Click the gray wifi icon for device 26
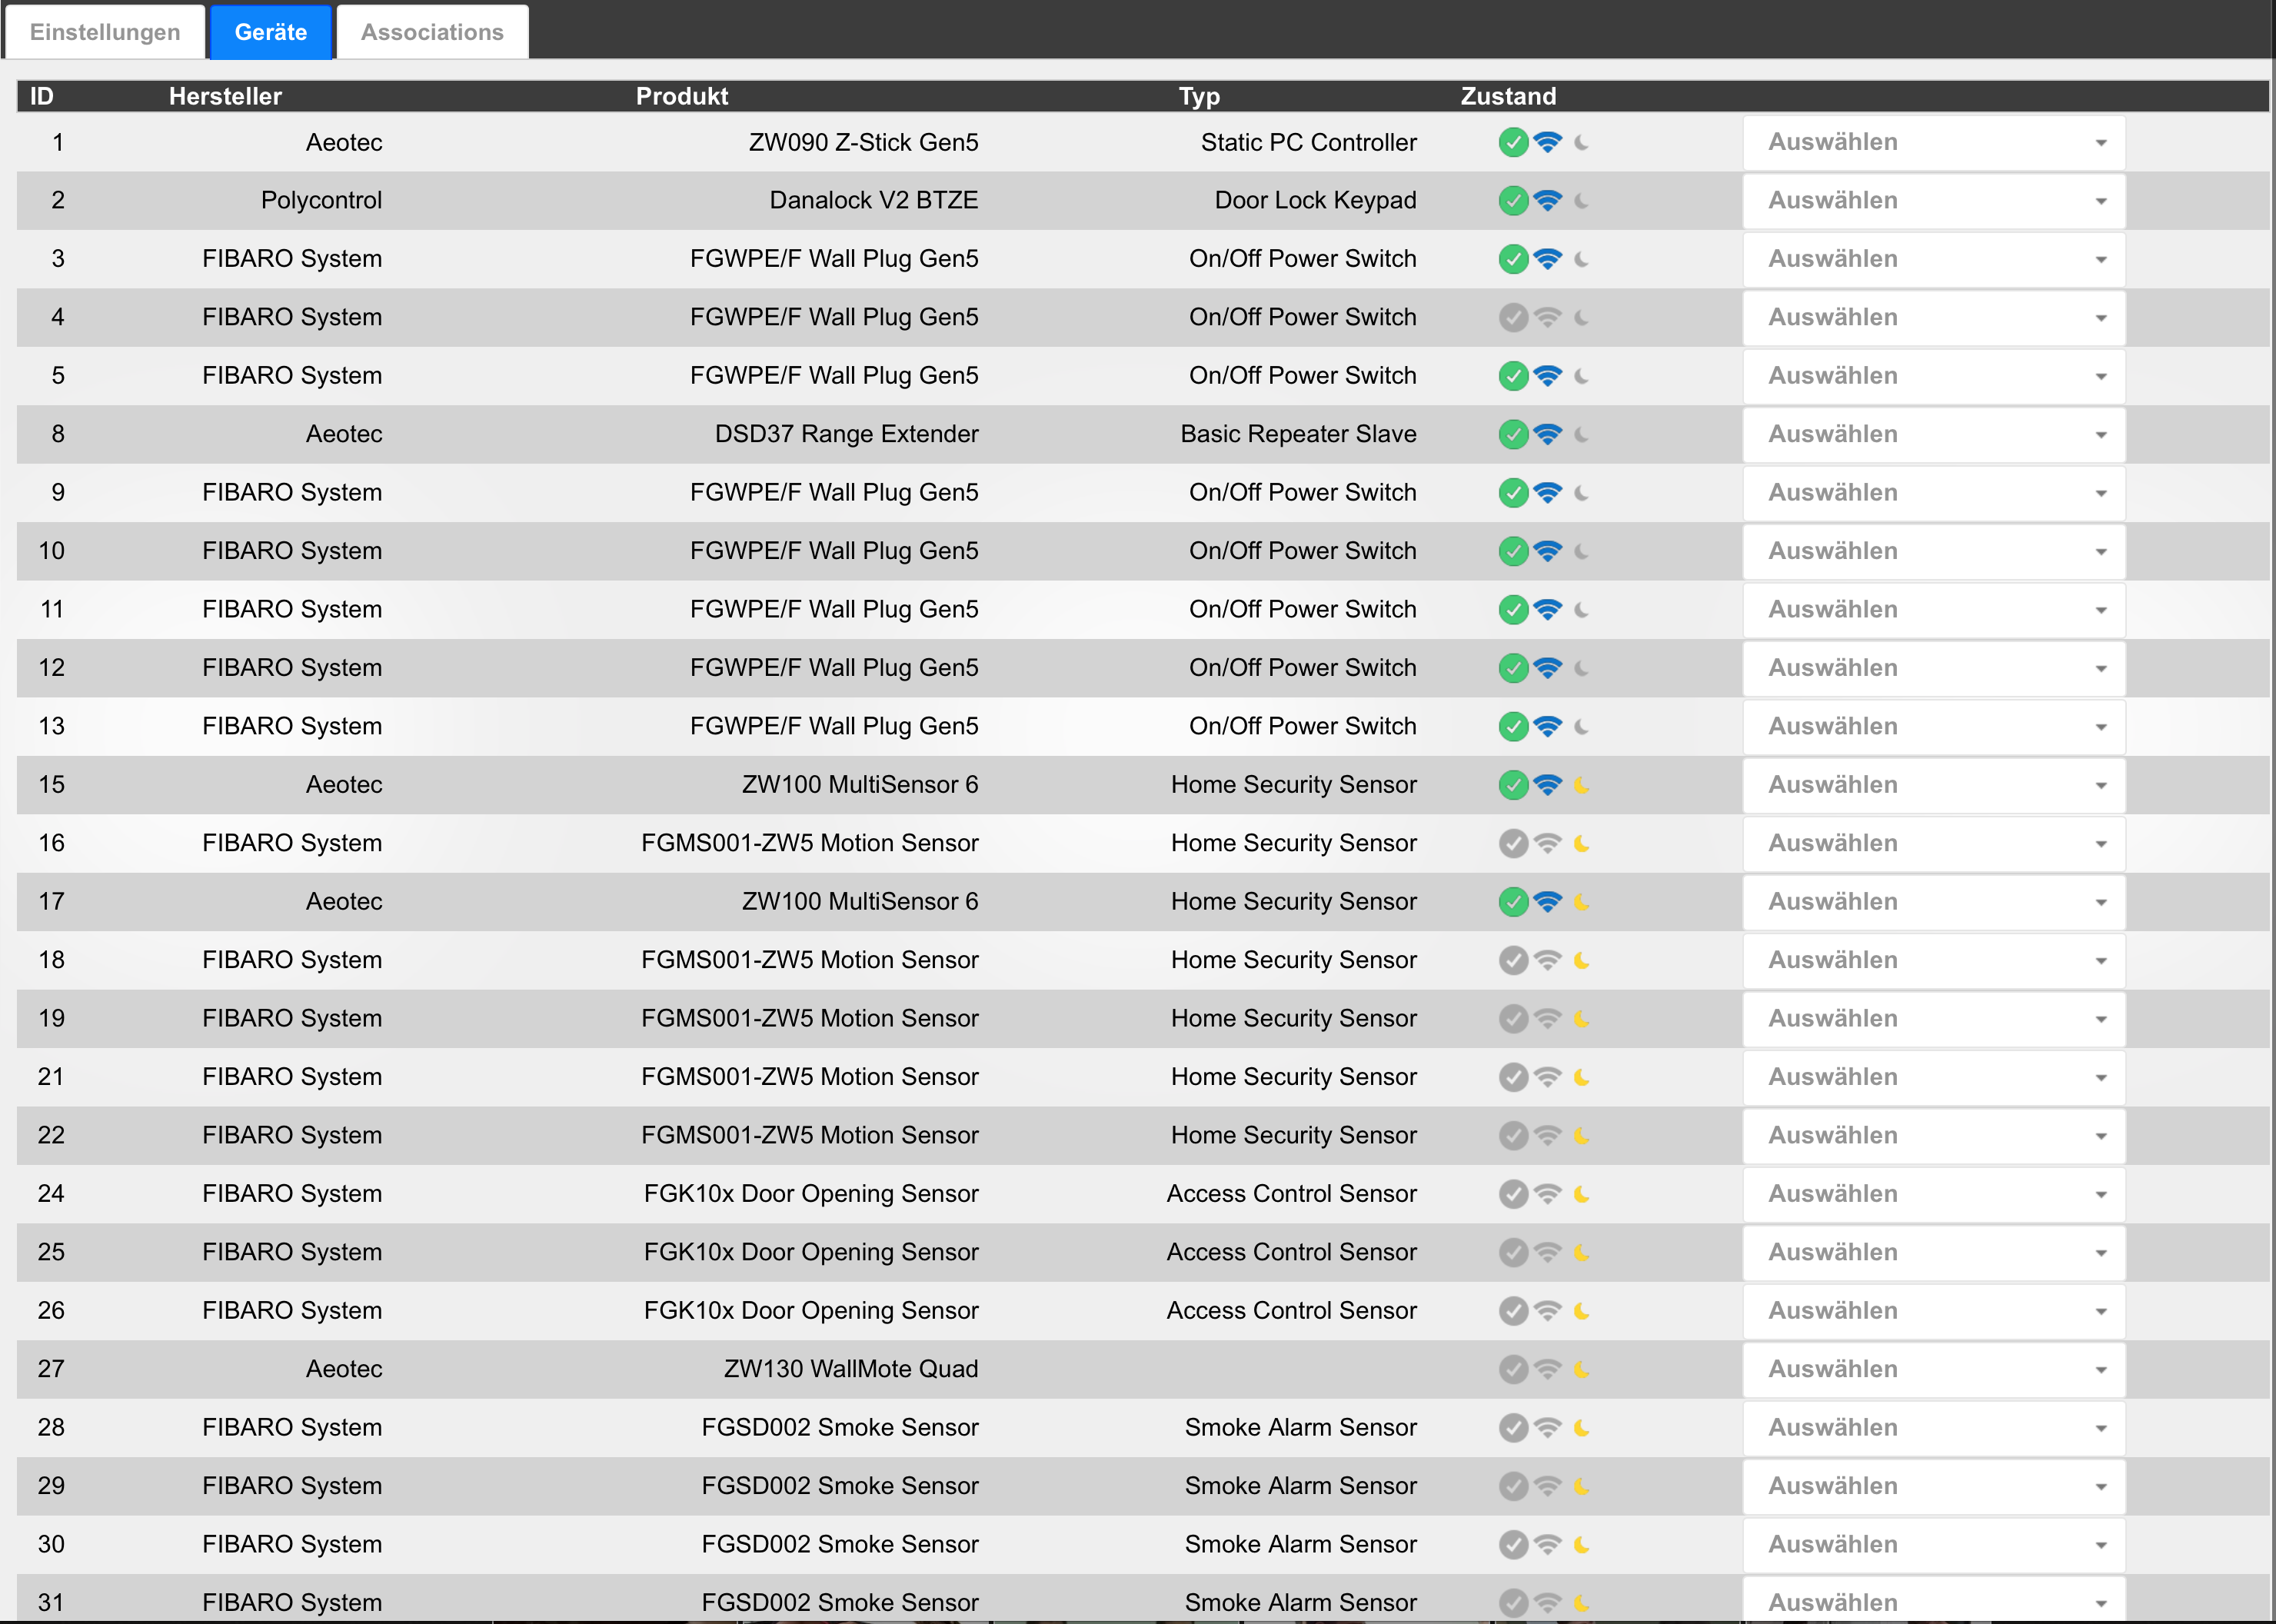Viewport: 2276px width, 1624px height. [x=1547, y=1311]
